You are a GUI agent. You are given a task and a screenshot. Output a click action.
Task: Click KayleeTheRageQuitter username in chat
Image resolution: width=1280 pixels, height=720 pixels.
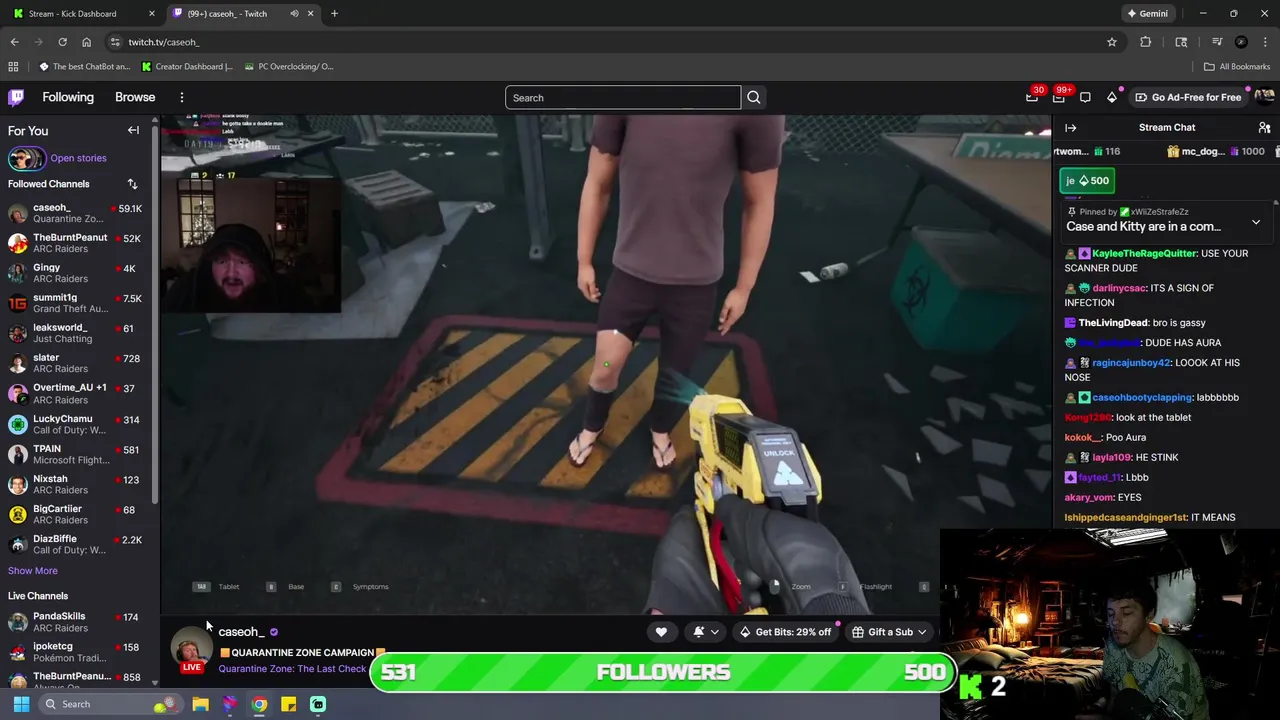point(1144,254)
